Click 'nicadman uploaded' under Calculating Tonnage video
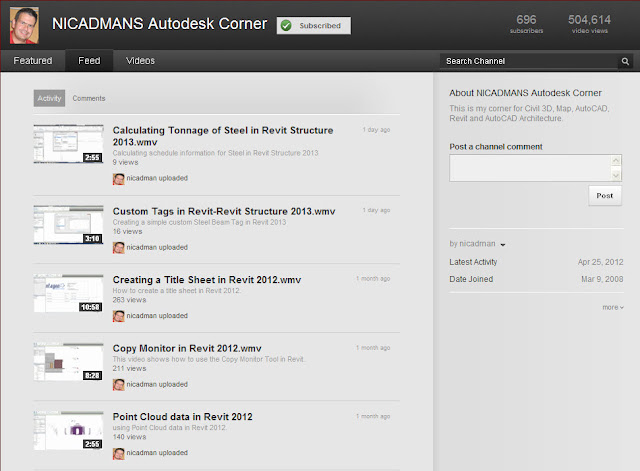 point(157,178)
